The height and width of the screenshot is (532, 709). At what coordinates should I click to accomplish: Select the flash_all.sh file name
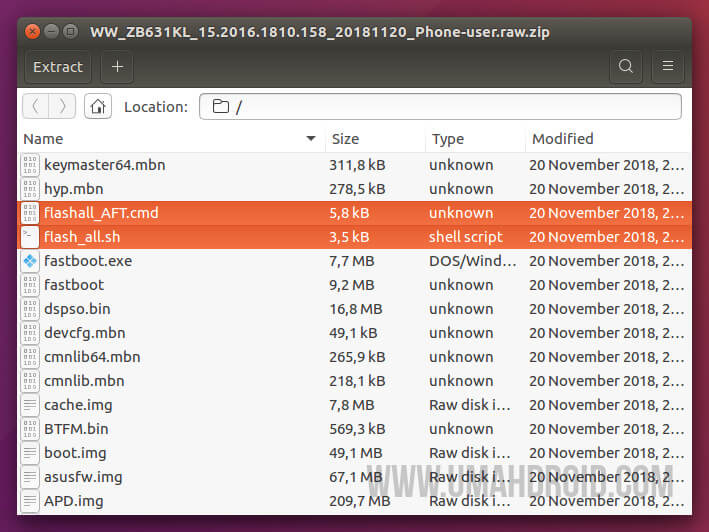(x=82, y=237)
